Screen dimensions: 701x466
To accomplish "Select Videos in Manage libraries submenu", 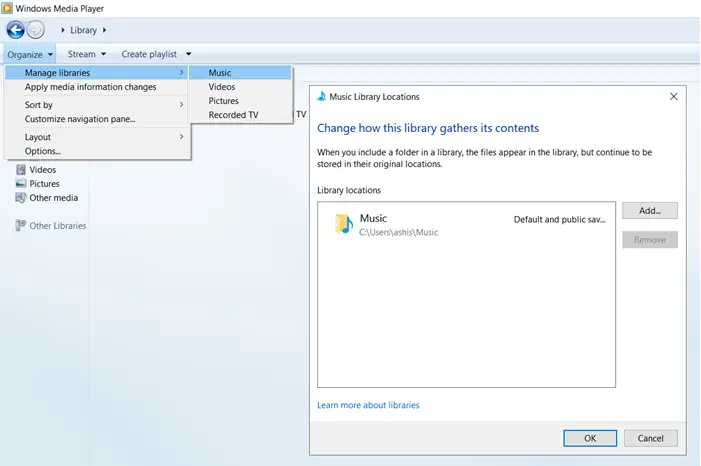I will [x=240, y=87].
